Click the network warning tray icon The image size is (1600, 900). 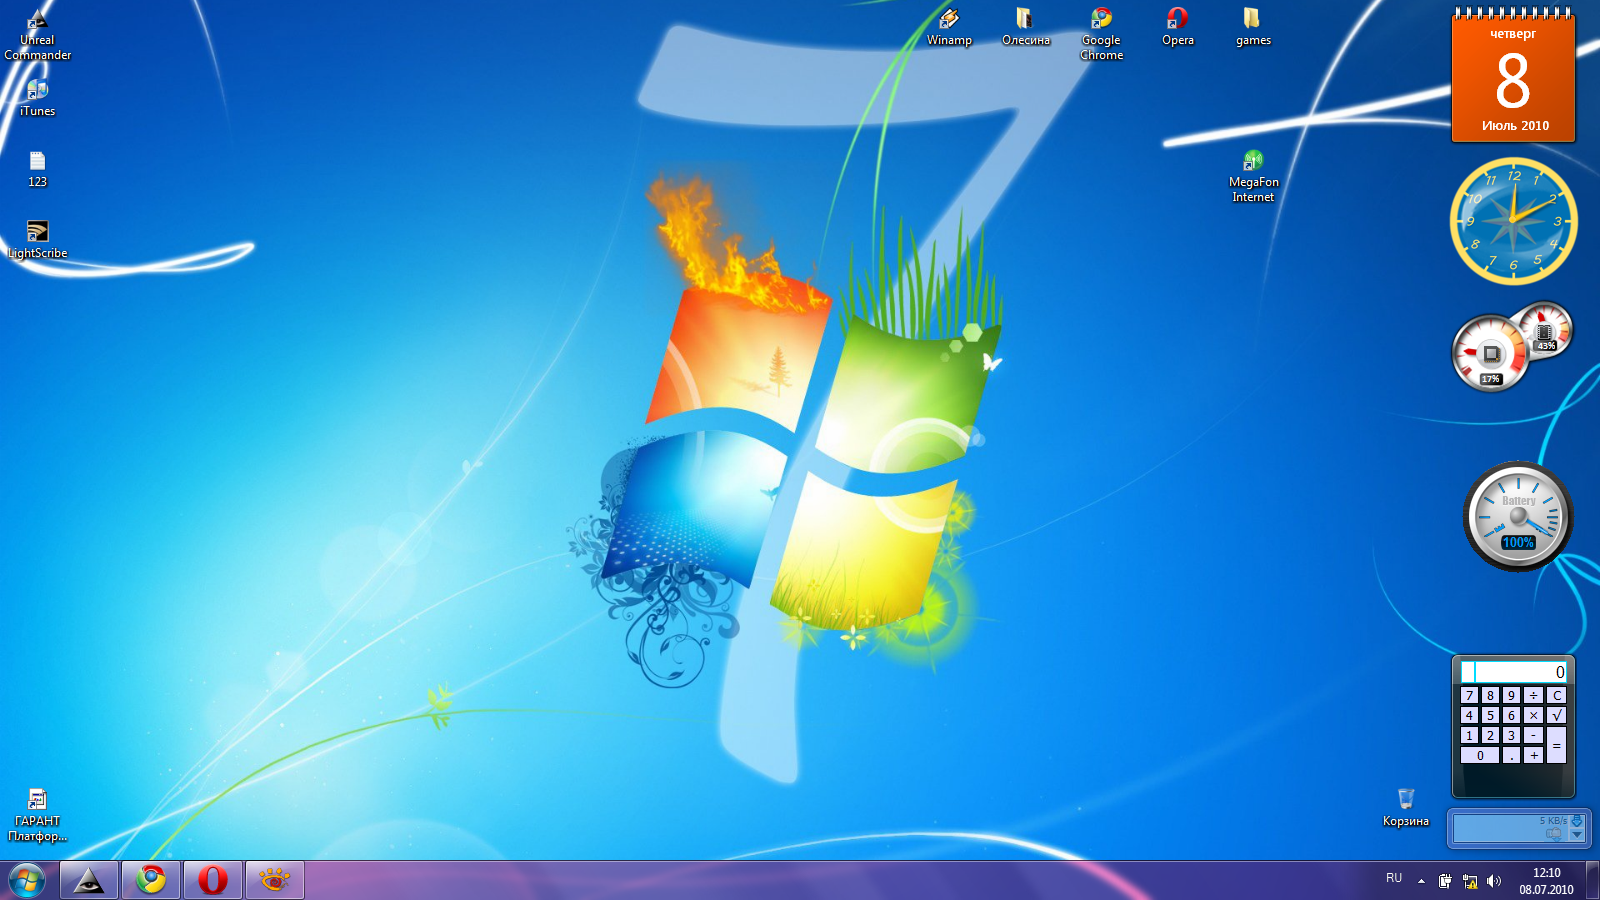[x=1470, y=881]
